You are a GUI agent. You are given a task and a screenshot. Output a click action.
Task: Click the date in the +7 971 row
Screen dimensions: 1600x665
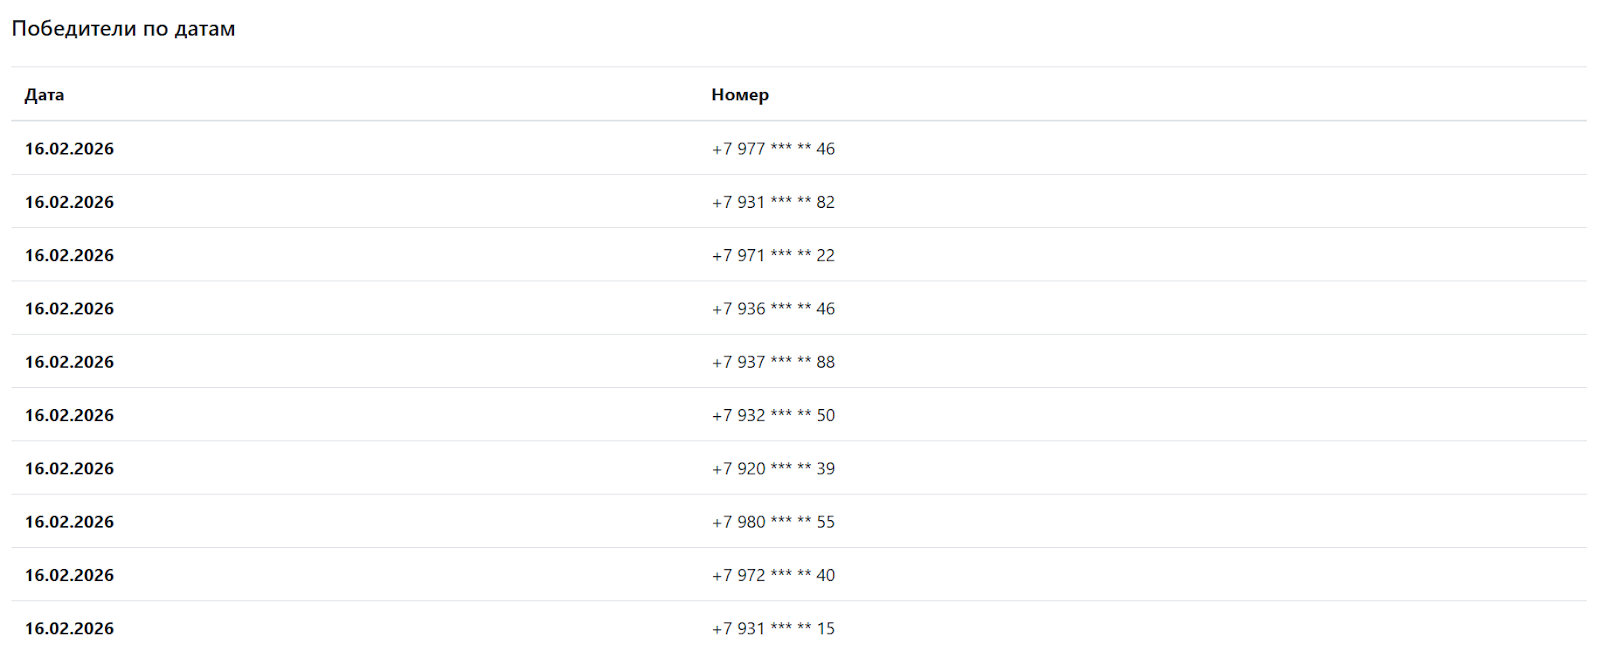70,256
